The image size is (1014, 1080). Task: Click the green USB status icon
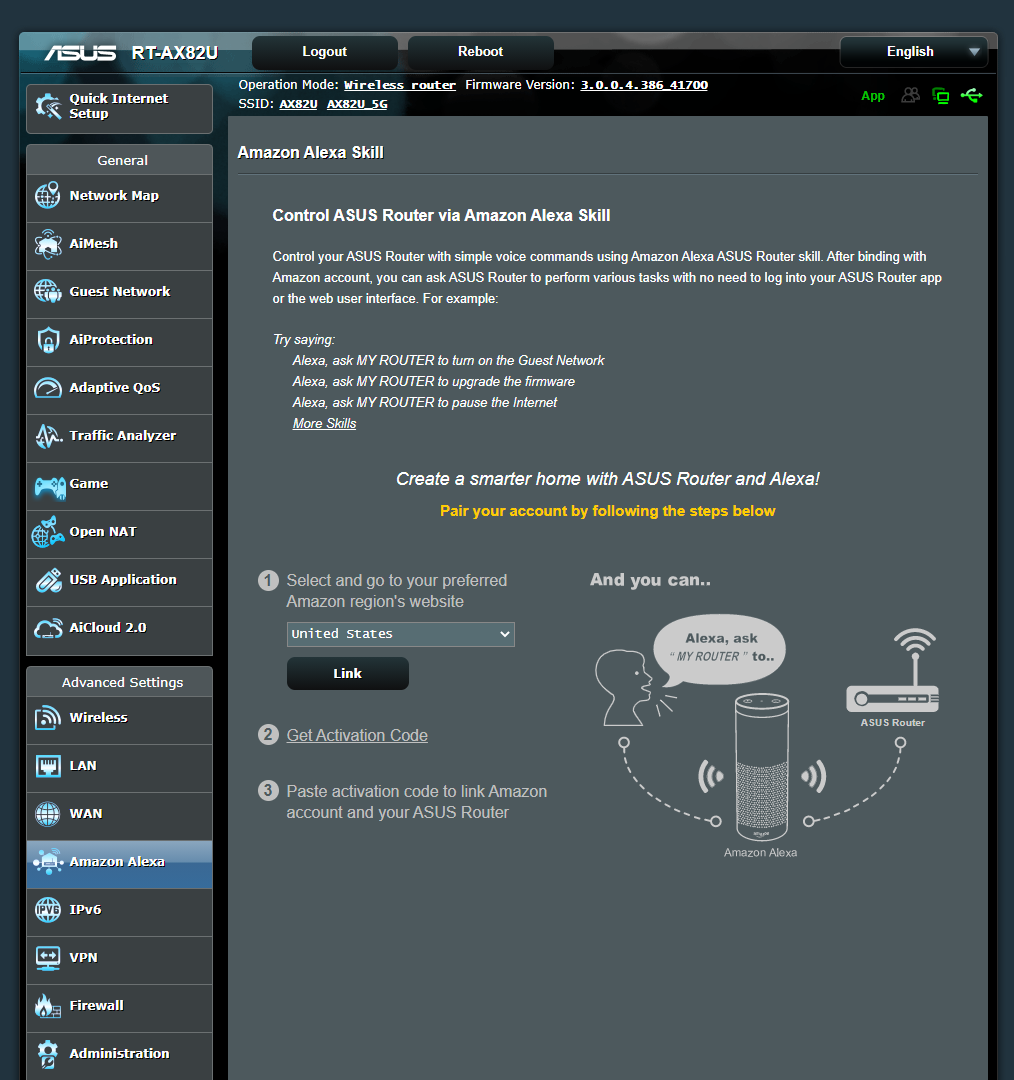[x=971, y=95]
